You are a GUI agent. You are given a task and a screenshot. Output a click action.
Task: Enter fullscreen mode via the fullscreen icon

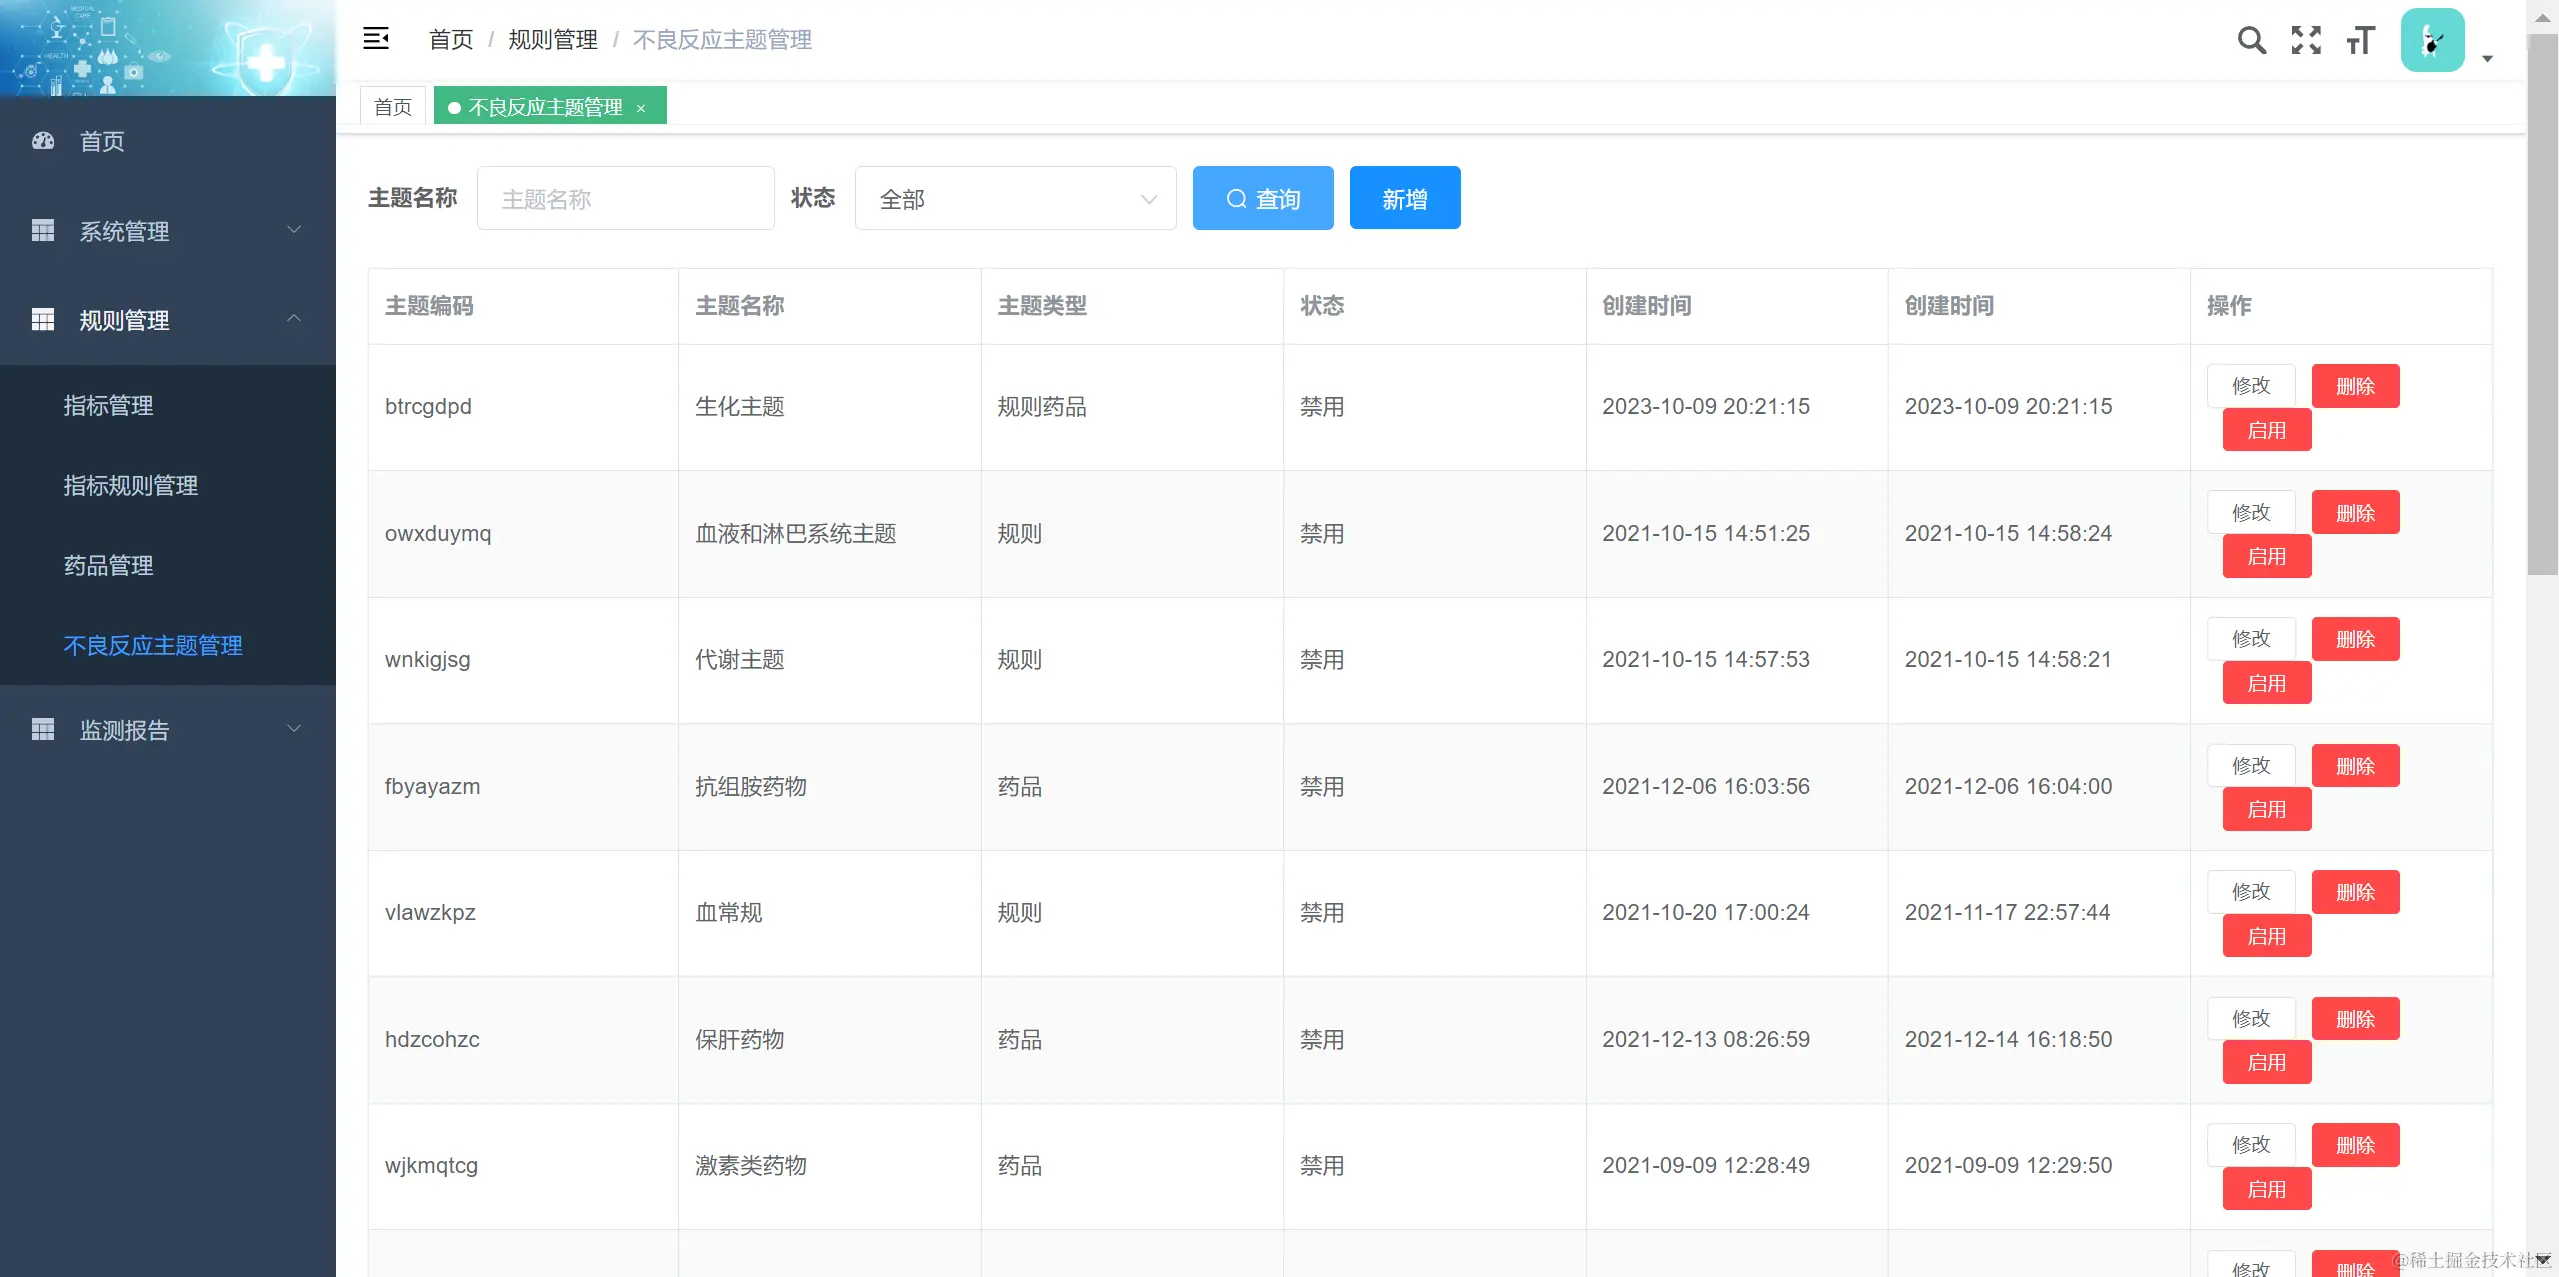2305,40
